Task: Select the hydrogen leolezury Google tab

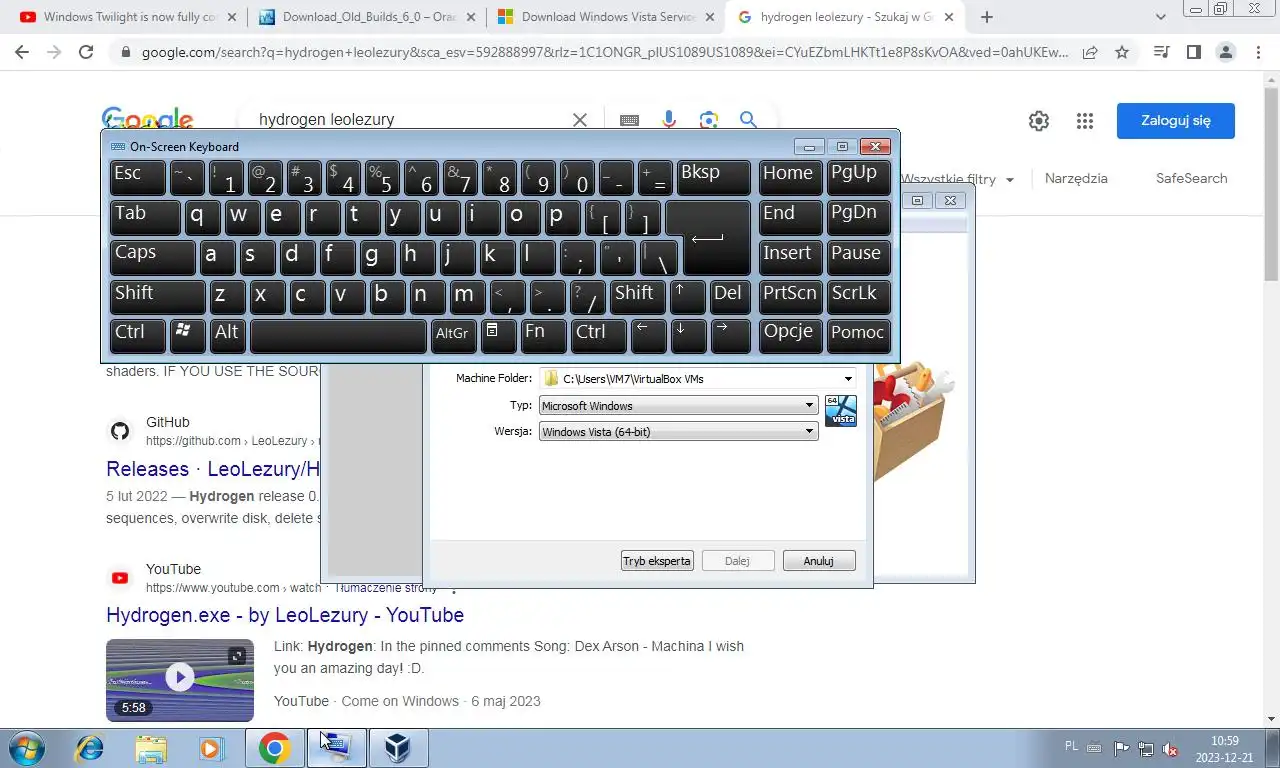Action: tap(845, 17)
